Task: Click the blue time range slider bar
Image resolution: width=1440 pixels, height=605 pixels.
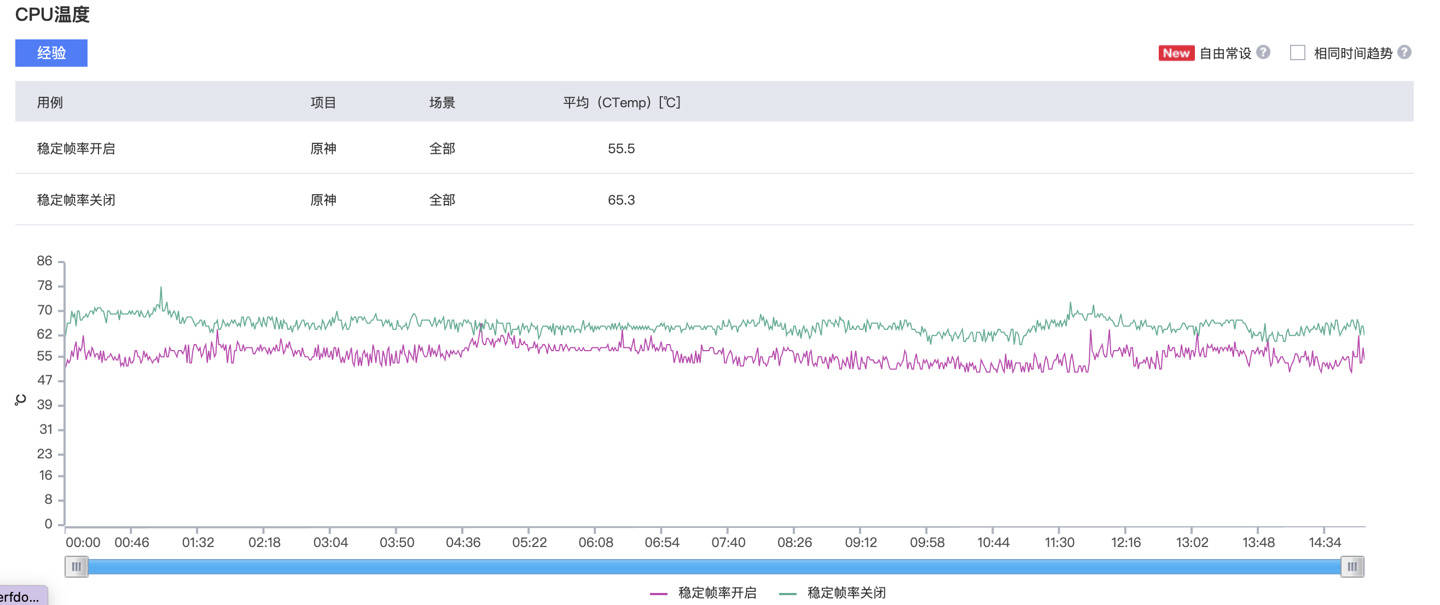Action: click(x=714, y=566)
